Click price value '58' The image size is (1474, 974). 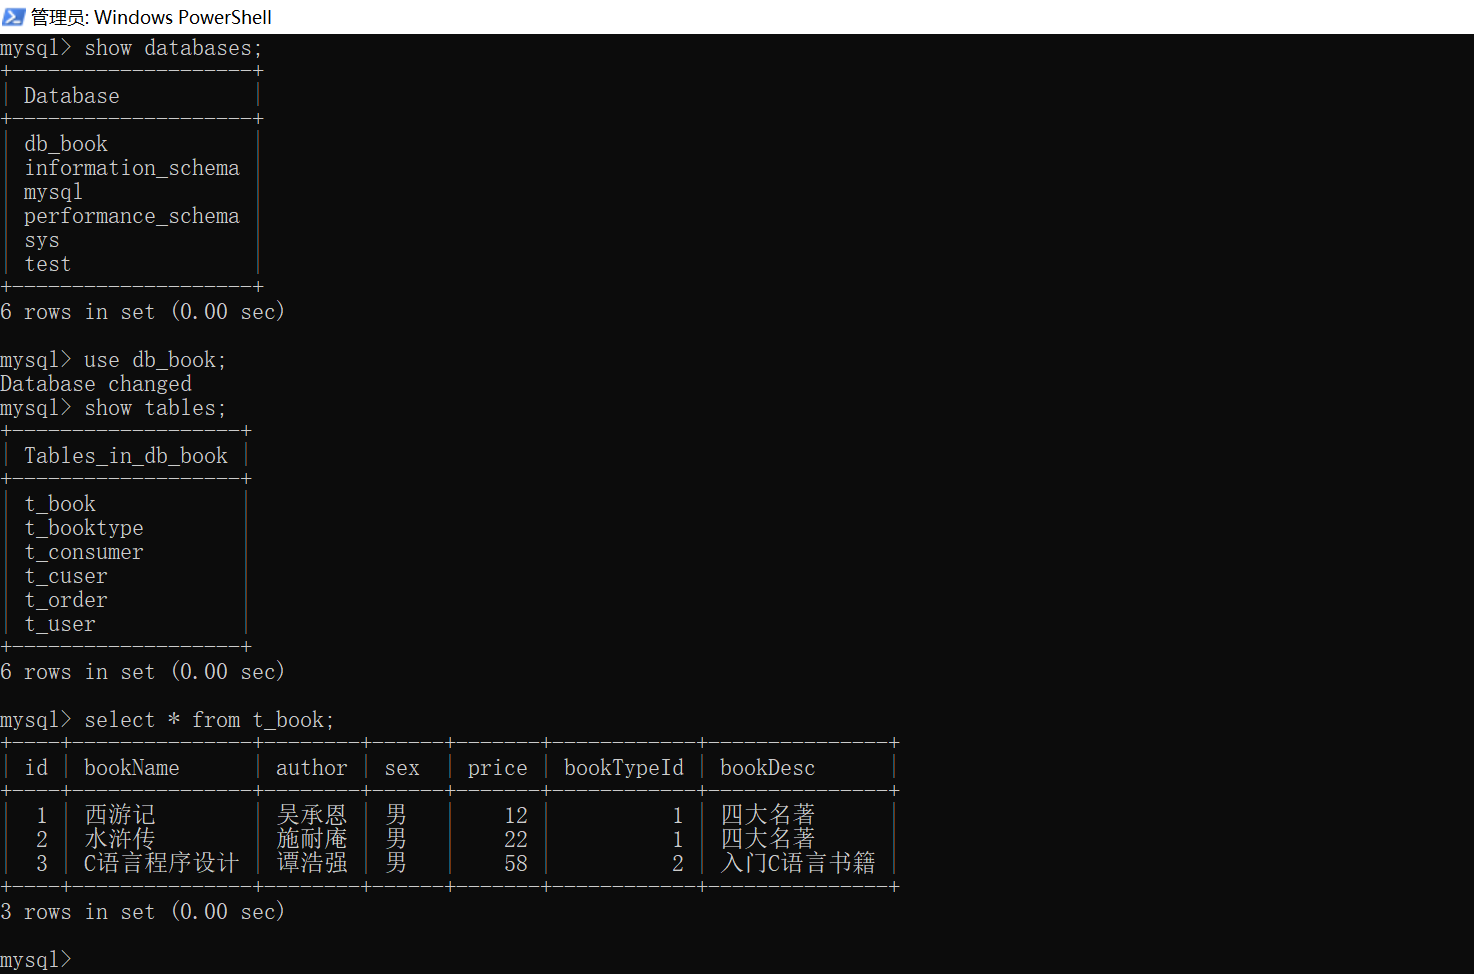point(516,864)
